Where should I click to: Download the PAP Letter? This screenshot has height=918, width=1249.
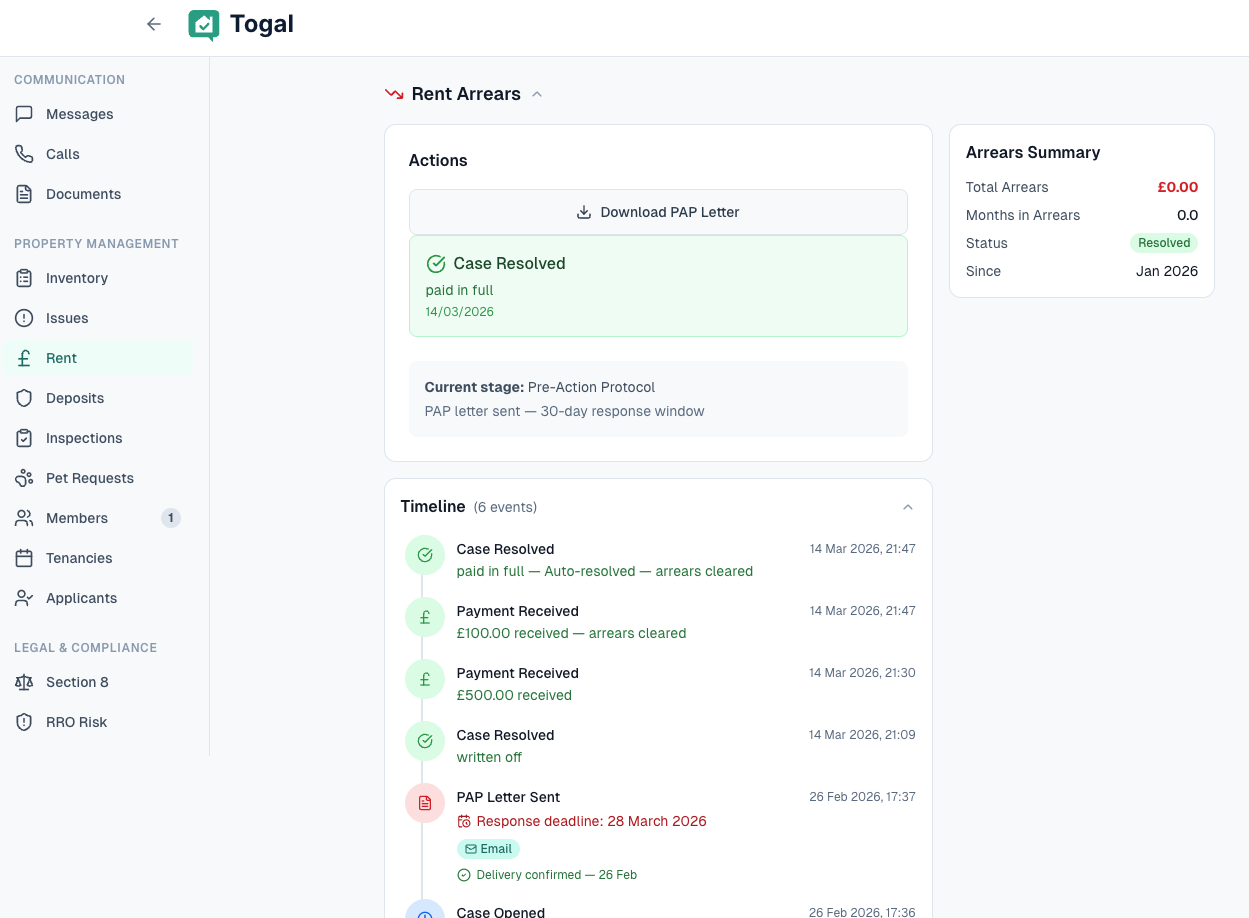(x=658, y=212)
